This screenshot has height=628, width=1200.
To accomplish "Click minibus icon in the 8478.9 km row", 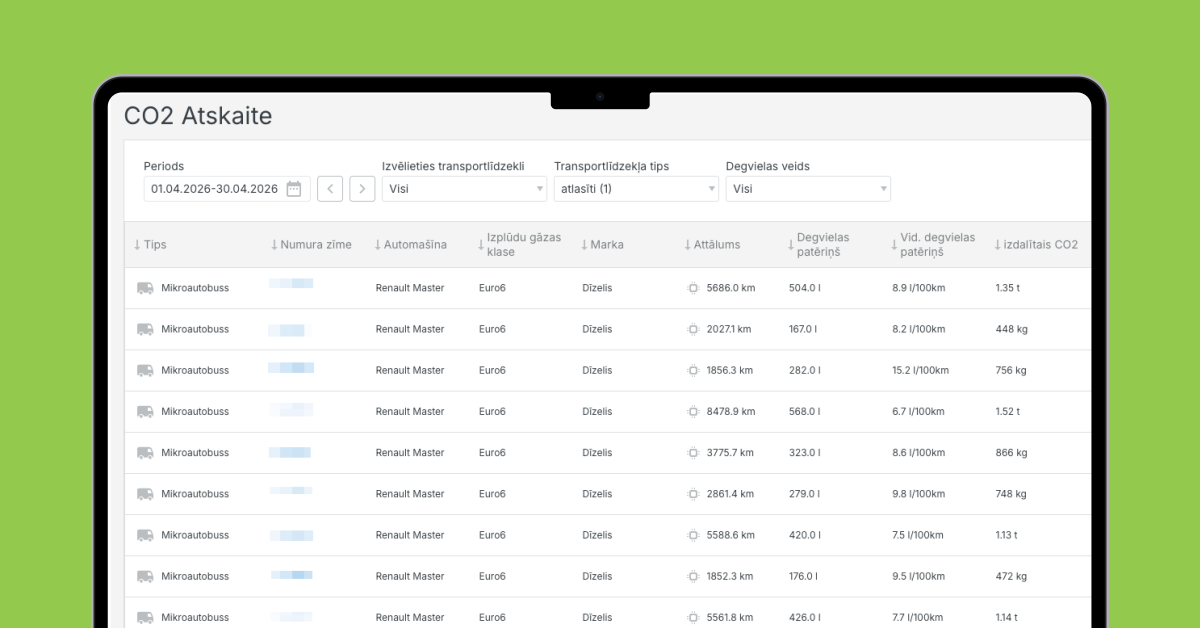I will tap(145, 412).
